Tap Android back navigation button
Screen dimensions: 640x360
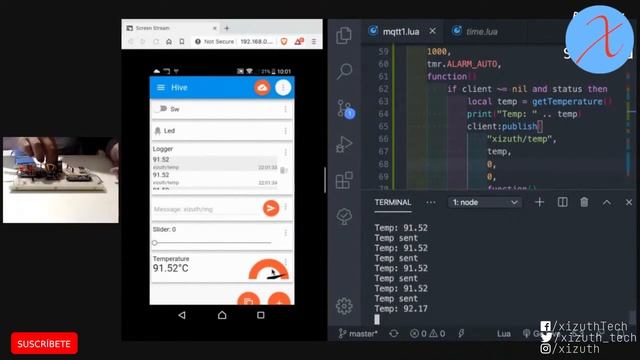coord(182,315)
